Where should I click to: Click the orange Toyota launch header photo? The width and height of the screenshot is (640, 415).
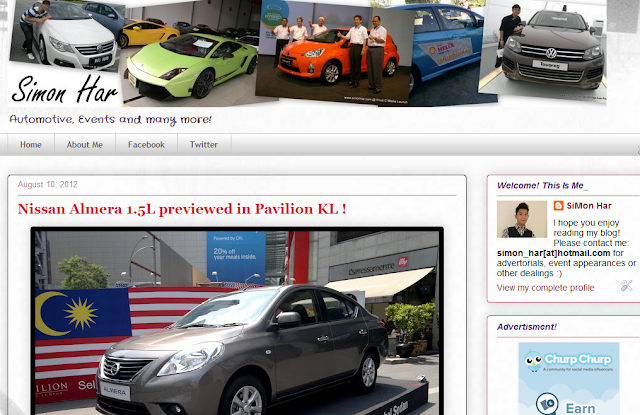point(333,51)
